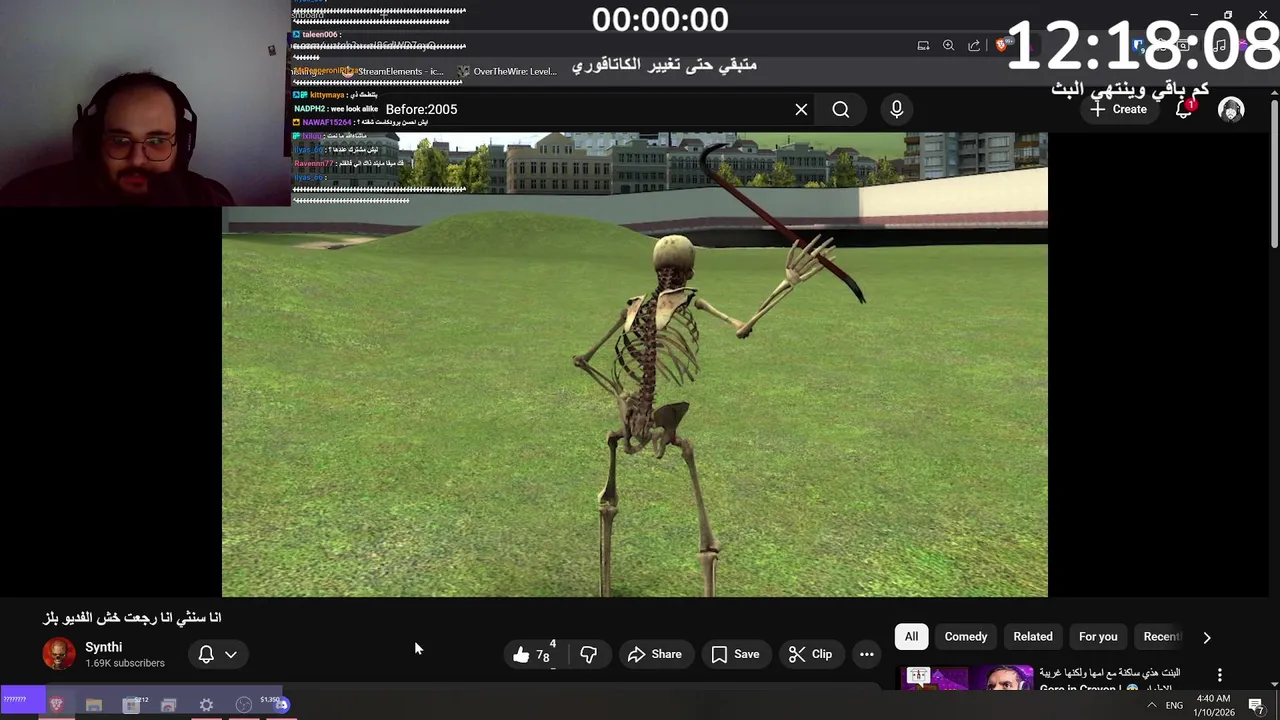The width and height of the screenshot is (1280, 720).
Task: Open options for first recommended video
Action: tap(1219, 675)
